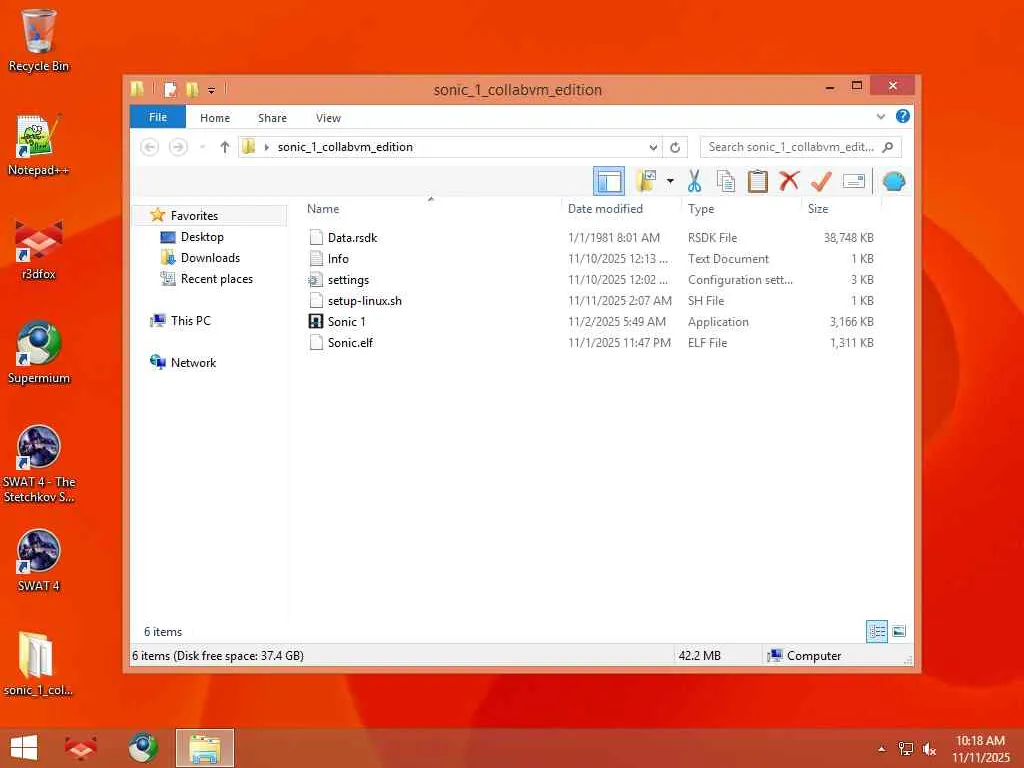Select the Sonic.elf file
1024x768 pixels.
[350, 342]
